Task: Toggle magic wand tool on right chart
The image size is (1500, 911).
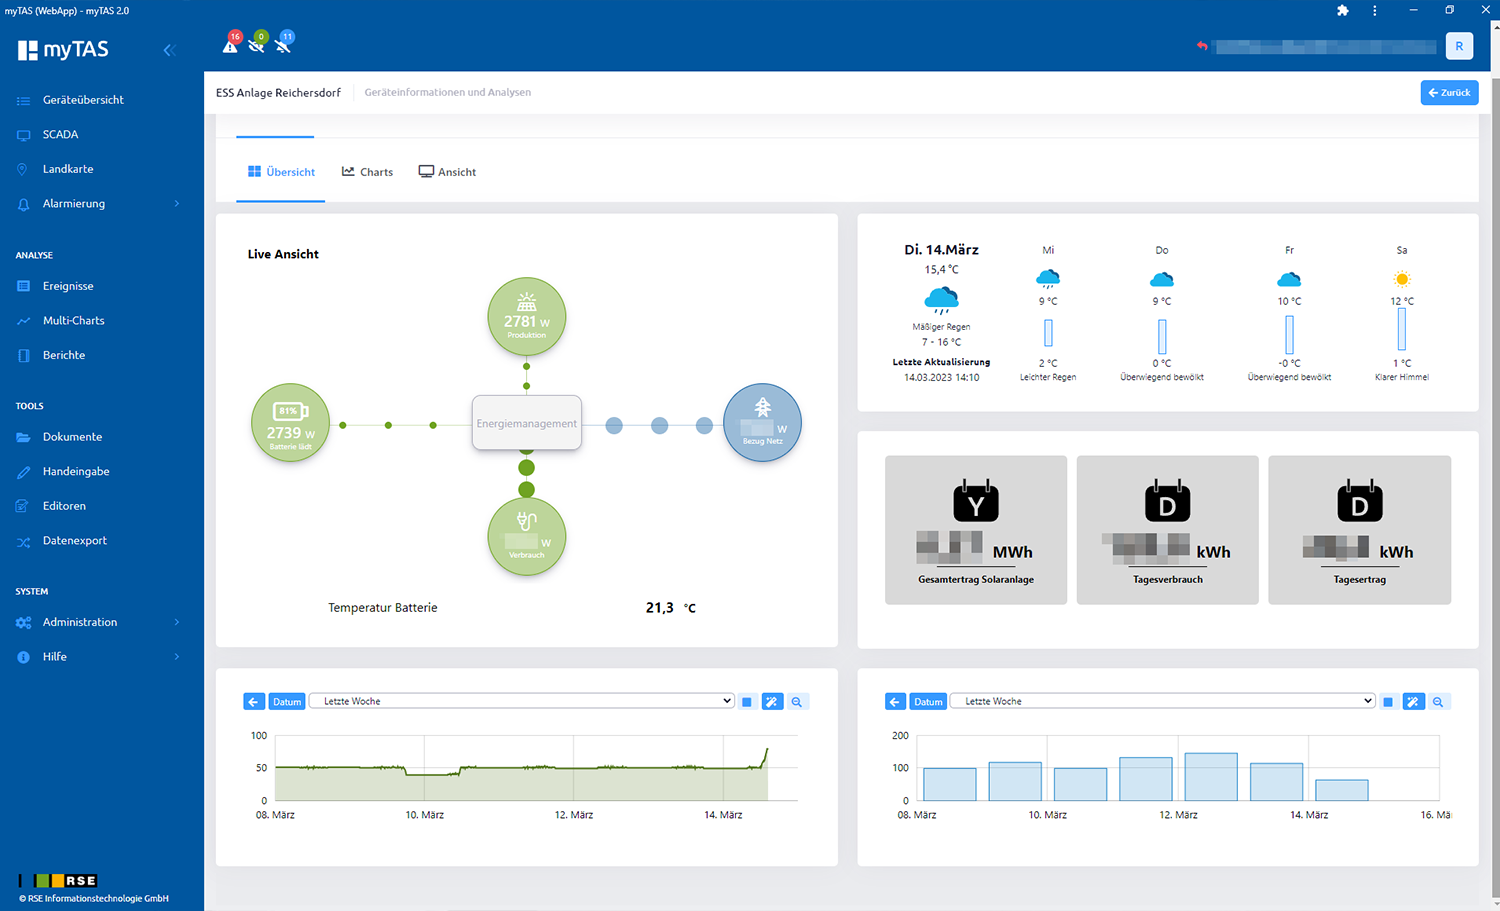Action: (1413, 702)
